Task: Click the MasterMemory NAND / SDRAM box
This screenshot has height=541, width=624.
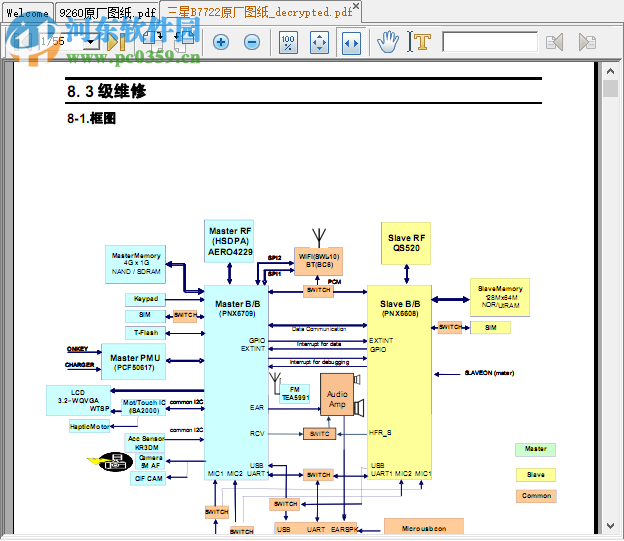Action: point(136,264)
